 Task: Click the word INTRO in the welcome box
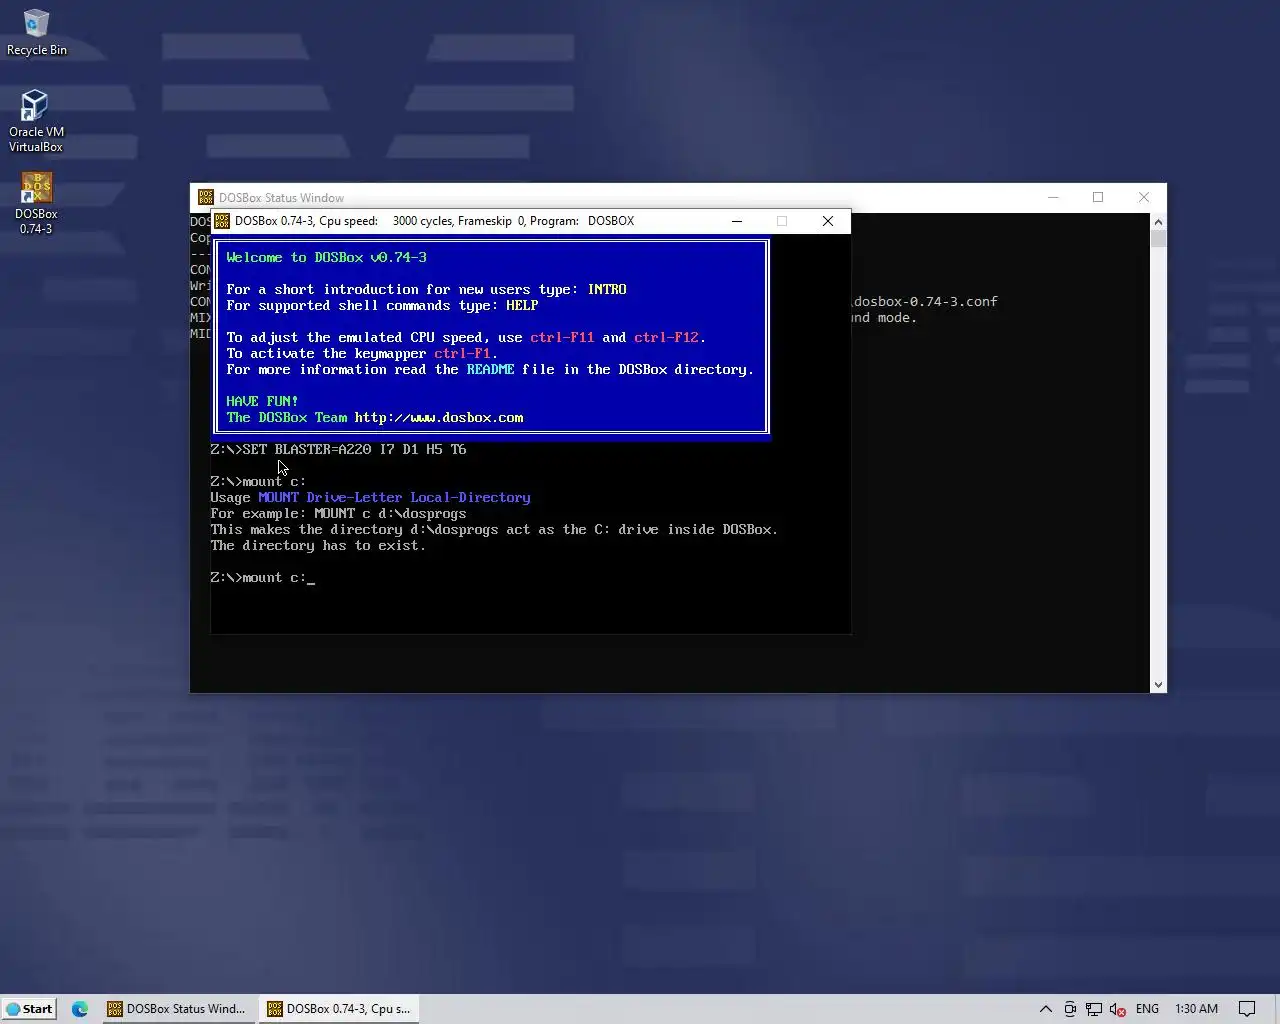[x=607, y=289]
